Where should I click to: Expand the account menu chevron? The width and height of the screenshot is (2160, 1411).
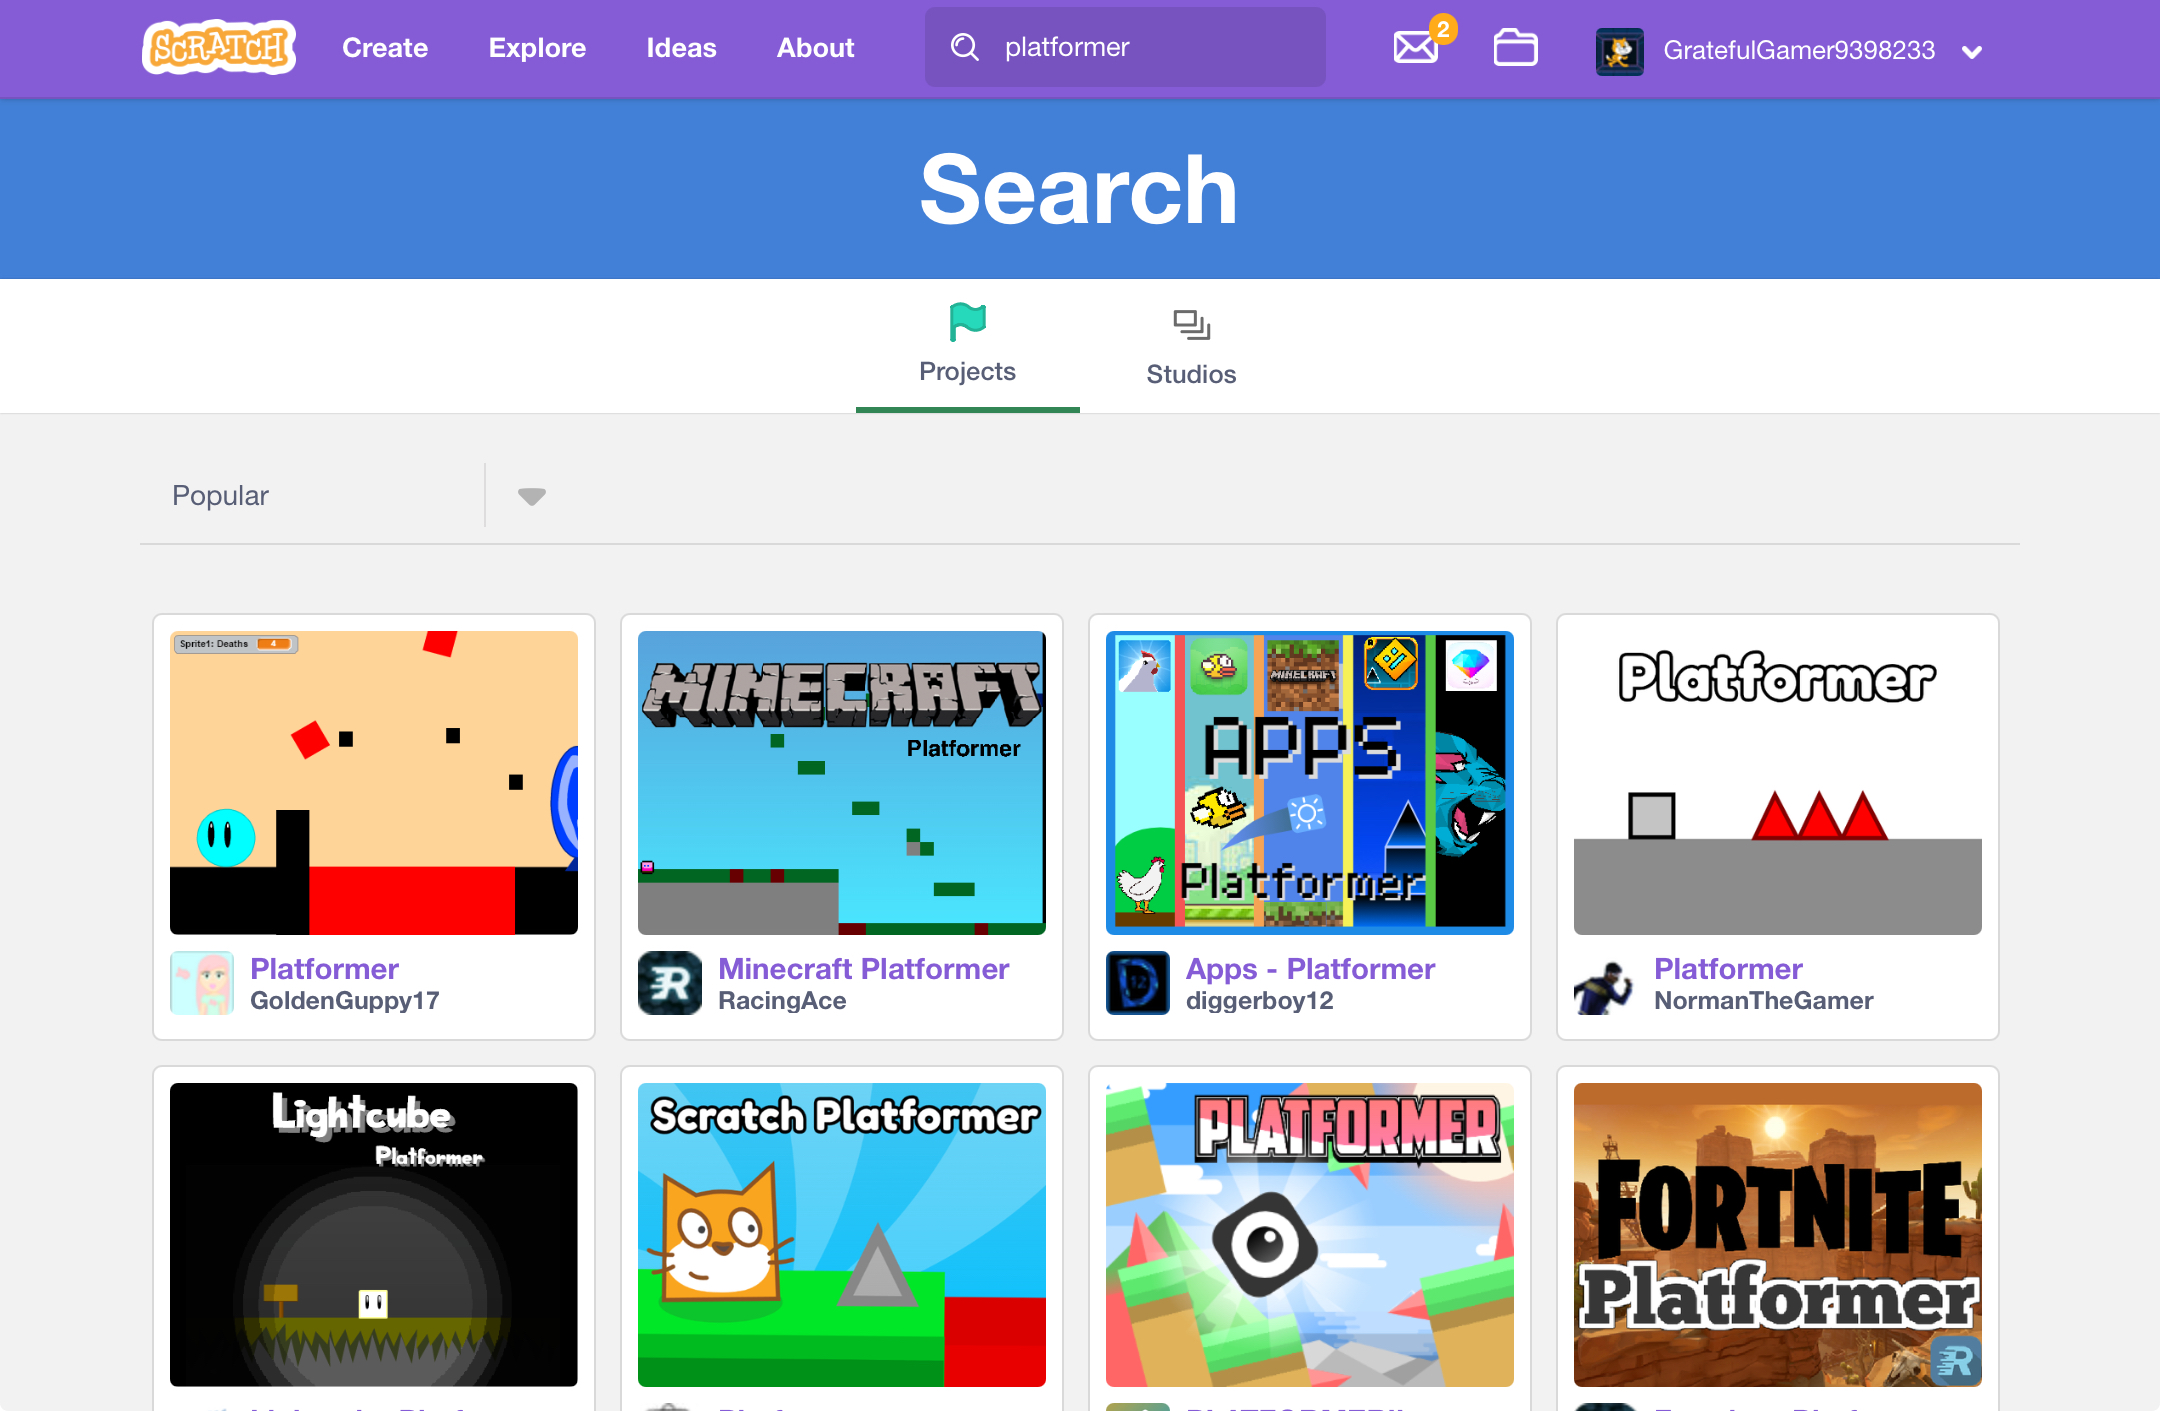[1972, 52]
